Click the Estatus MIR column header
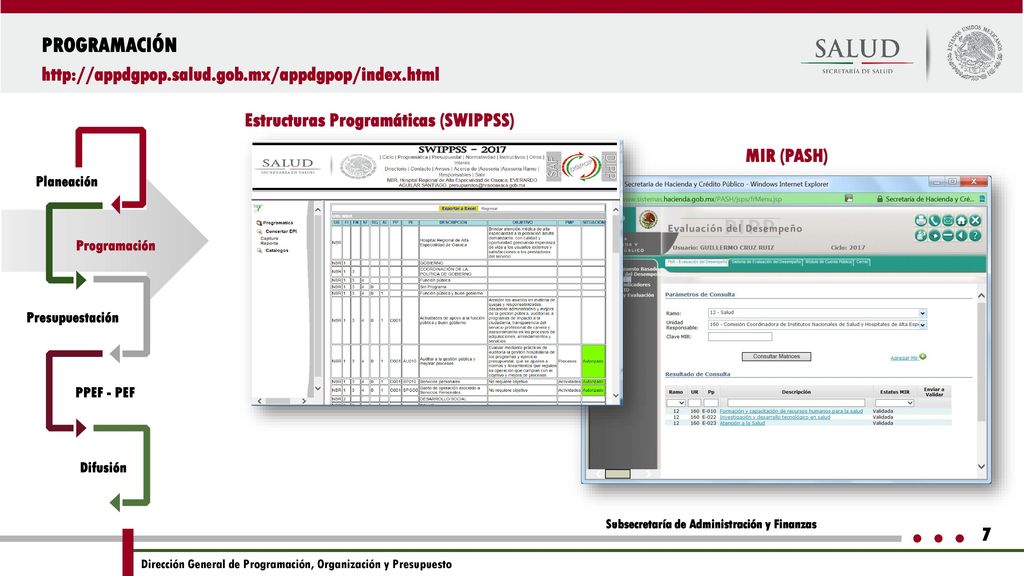The width and height of the screenshot is (1024, 576). coord(895,392)
